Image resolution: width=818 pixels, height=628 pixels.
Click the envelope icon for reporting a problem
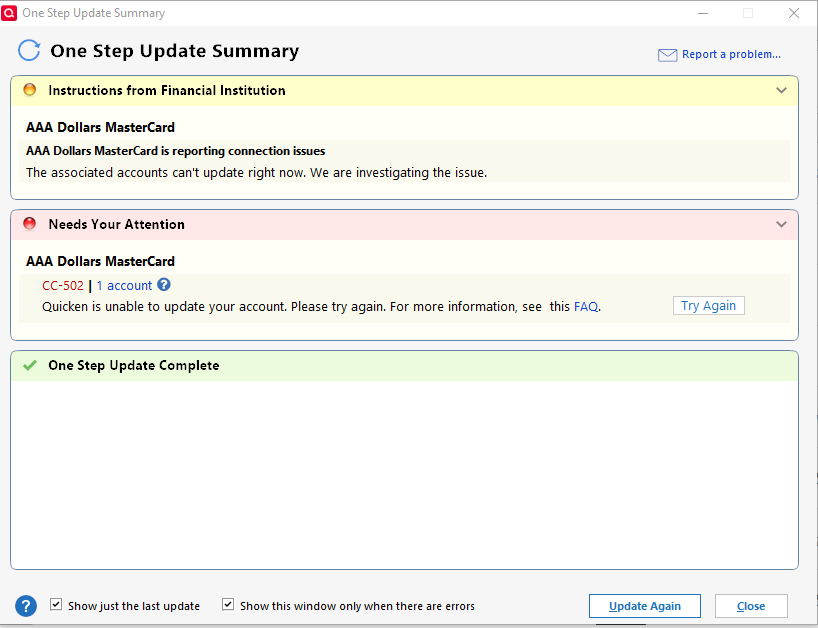(x=667, y=55)
